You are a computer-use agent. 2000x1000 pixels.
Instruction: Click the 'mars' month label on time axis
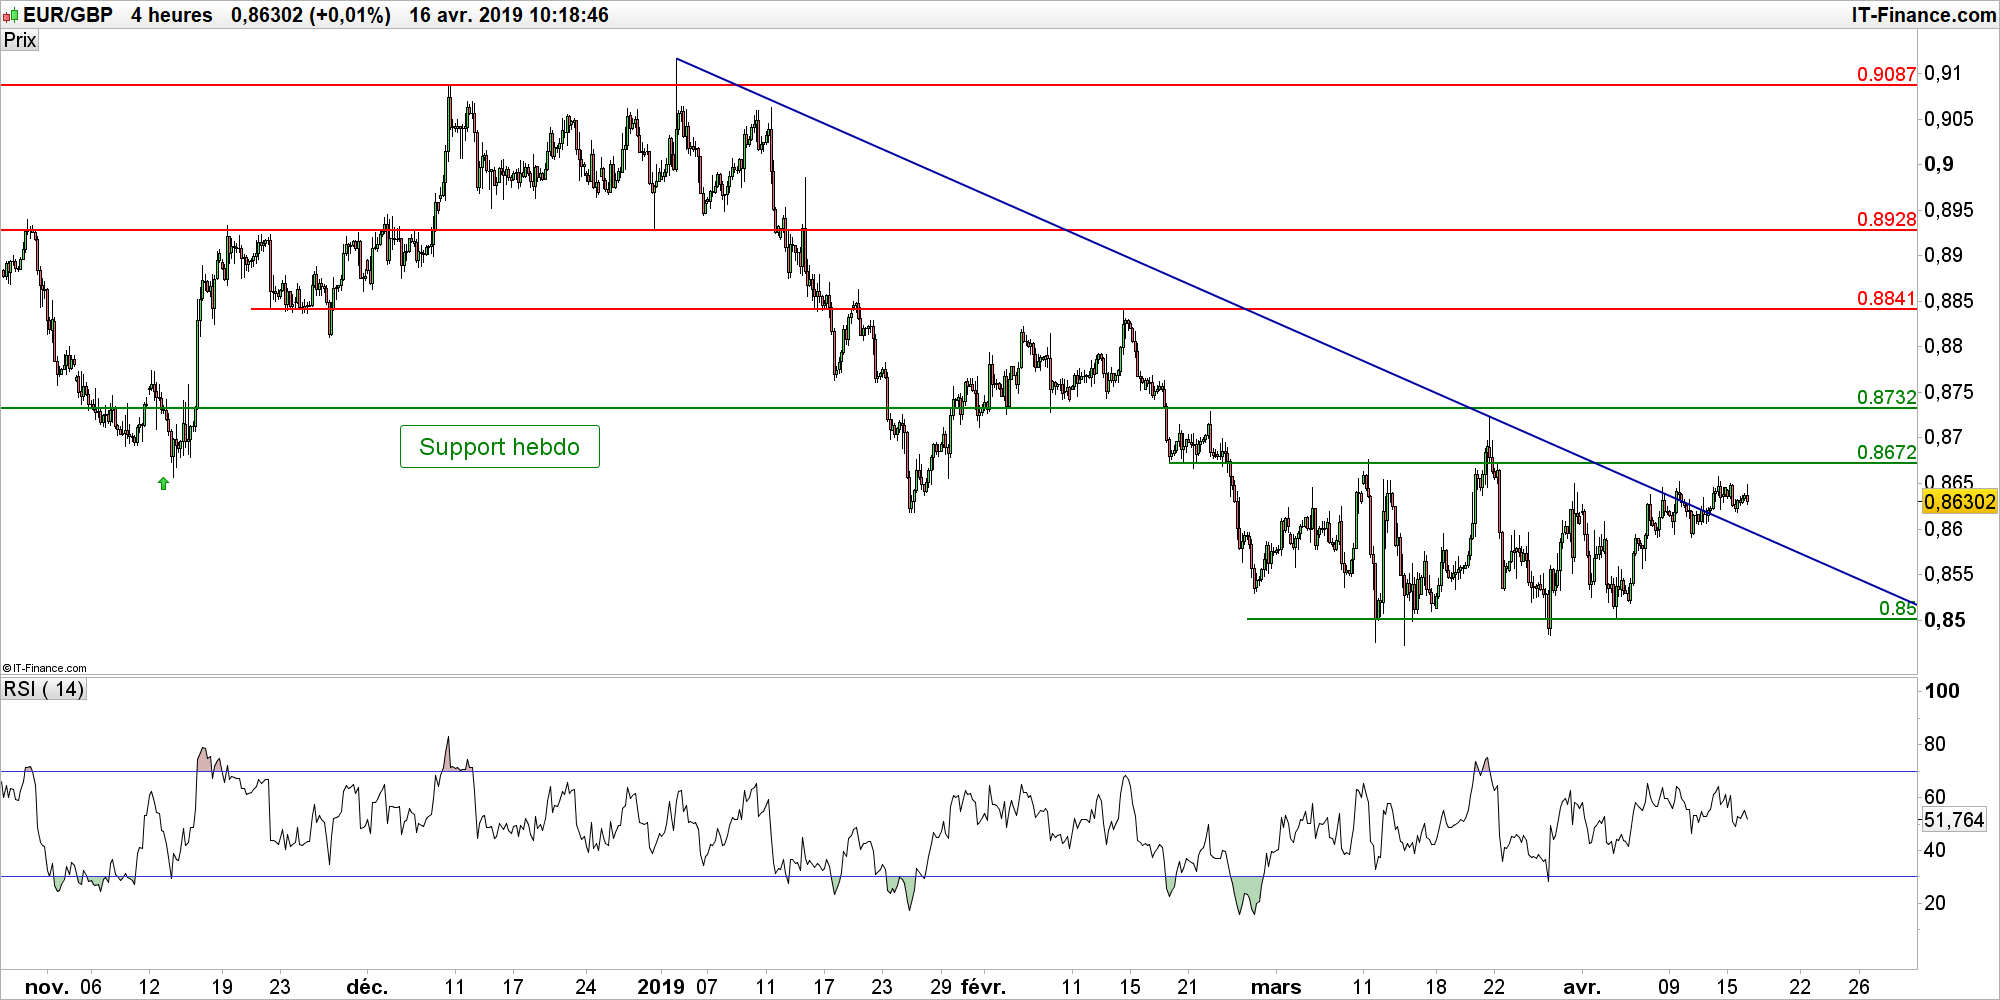[1276, 987]
